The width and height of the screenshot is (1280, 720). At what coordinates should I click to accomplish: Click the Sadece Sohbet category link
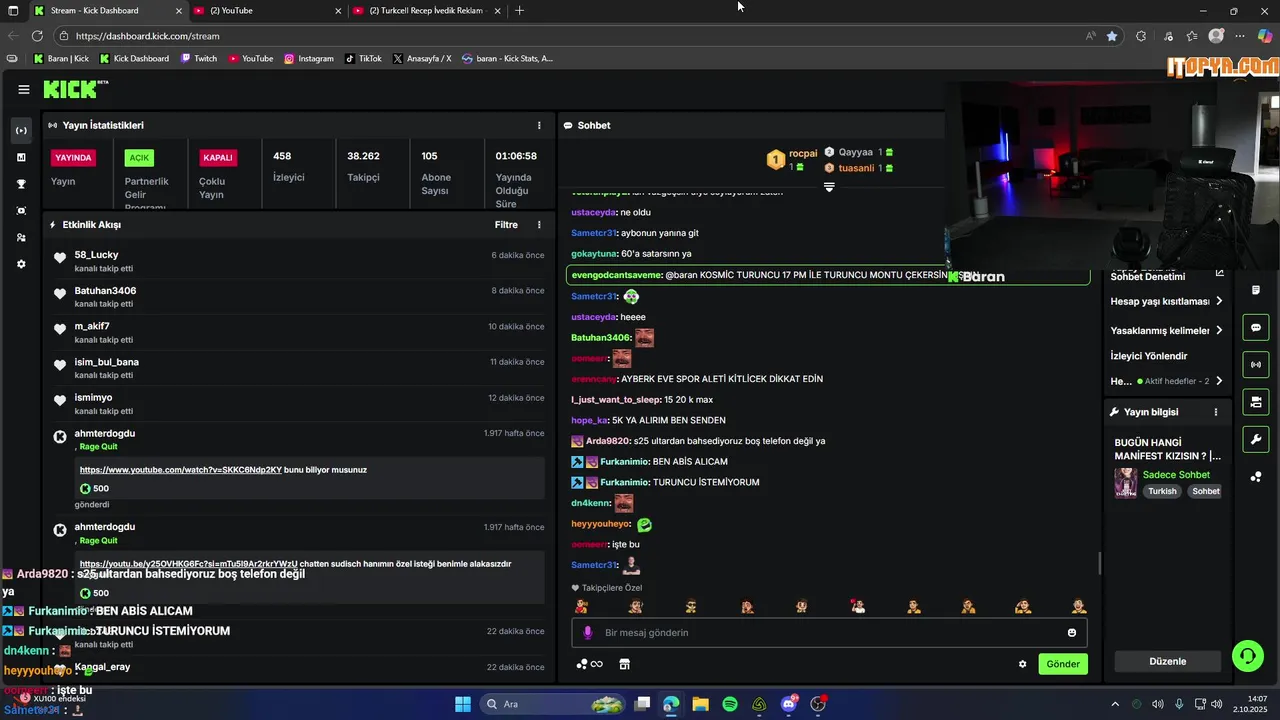[x=1176, y=475]
